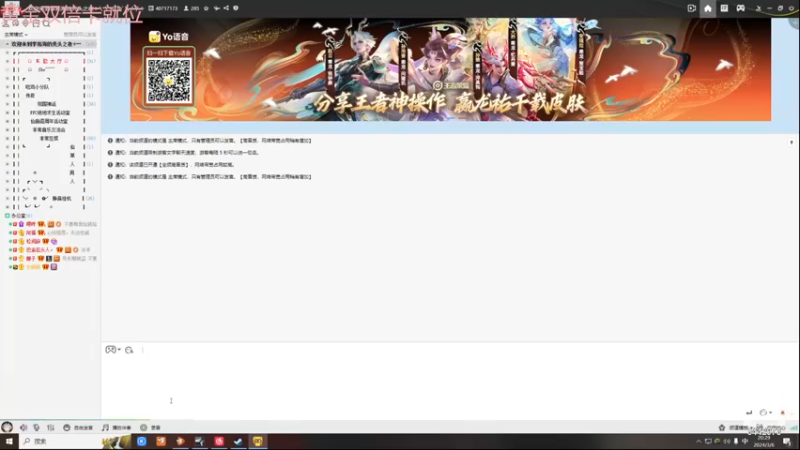Screen dimensions: 800x450
Task: Click the video player icon in title bar
Action: click(691, 8)
